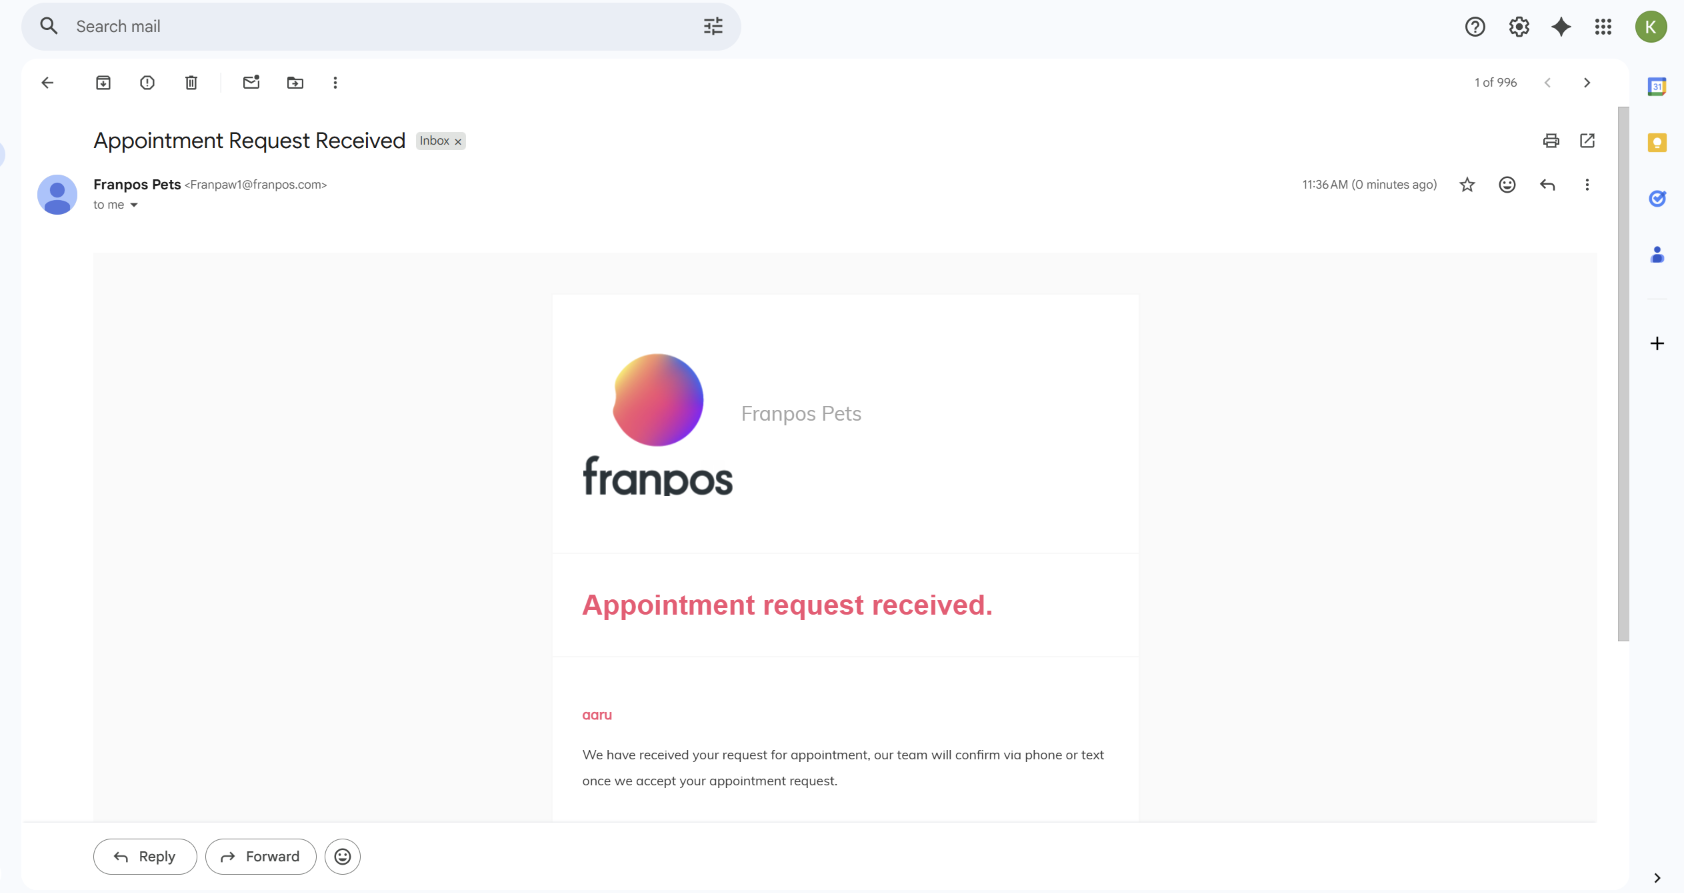Show search filter options
Screen dimensions: 1684x893
[713, 27]
